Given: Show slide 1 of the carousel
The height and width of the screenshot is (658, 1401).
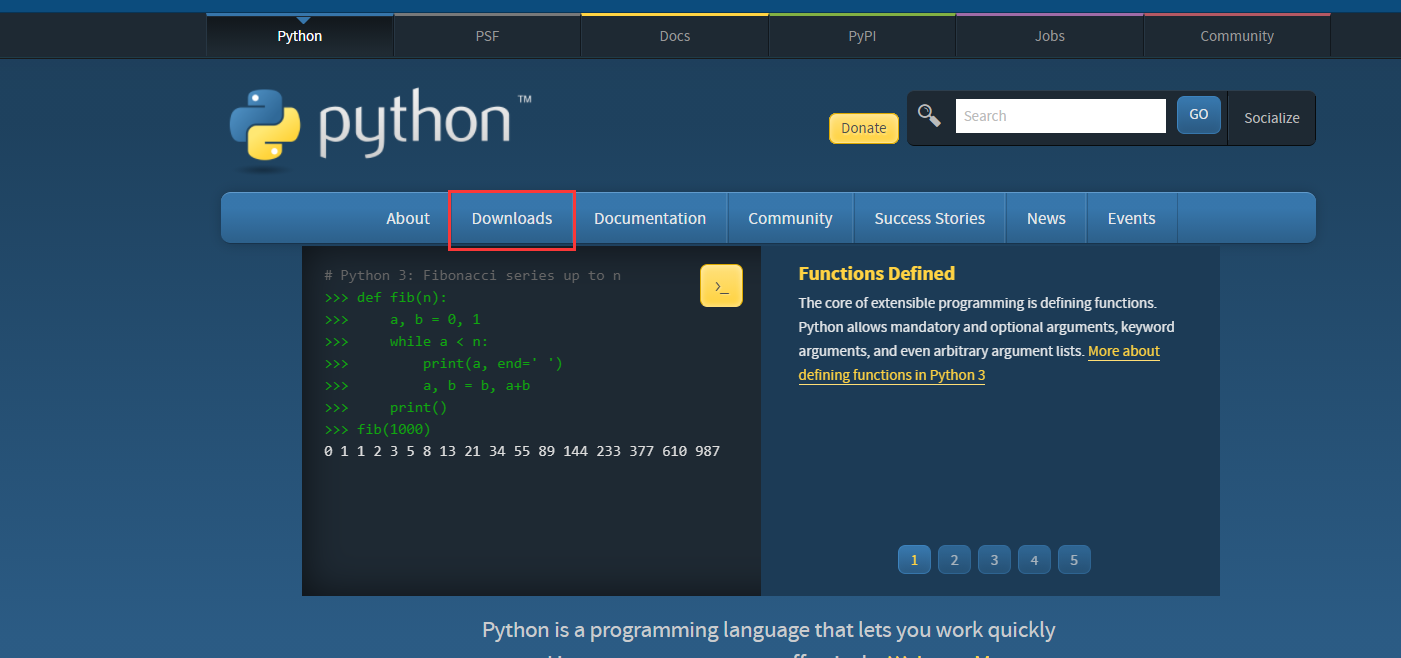Looking at the screenshot, I should point(914,560).
